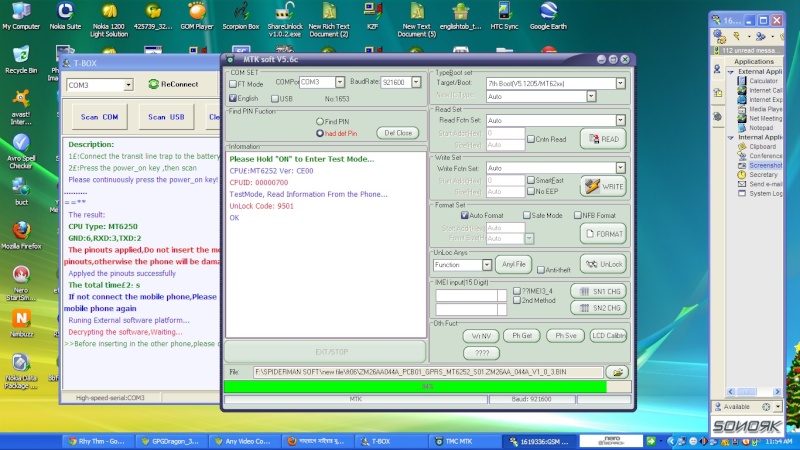Screen dimensions: 800x450
Task: Open UnLoc Anys Function dropdown
Action: [x=486, y=265]
